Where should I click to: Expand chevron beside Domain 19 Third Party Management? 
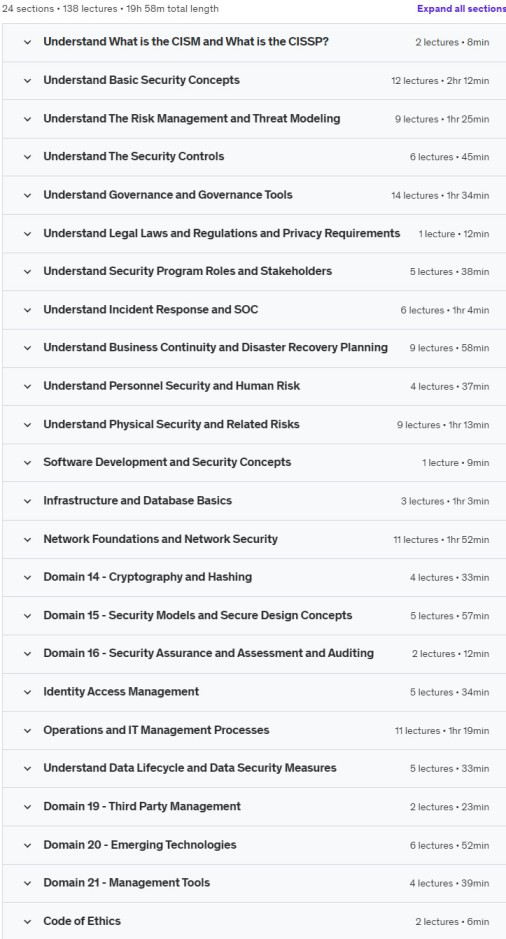[28, 807]
